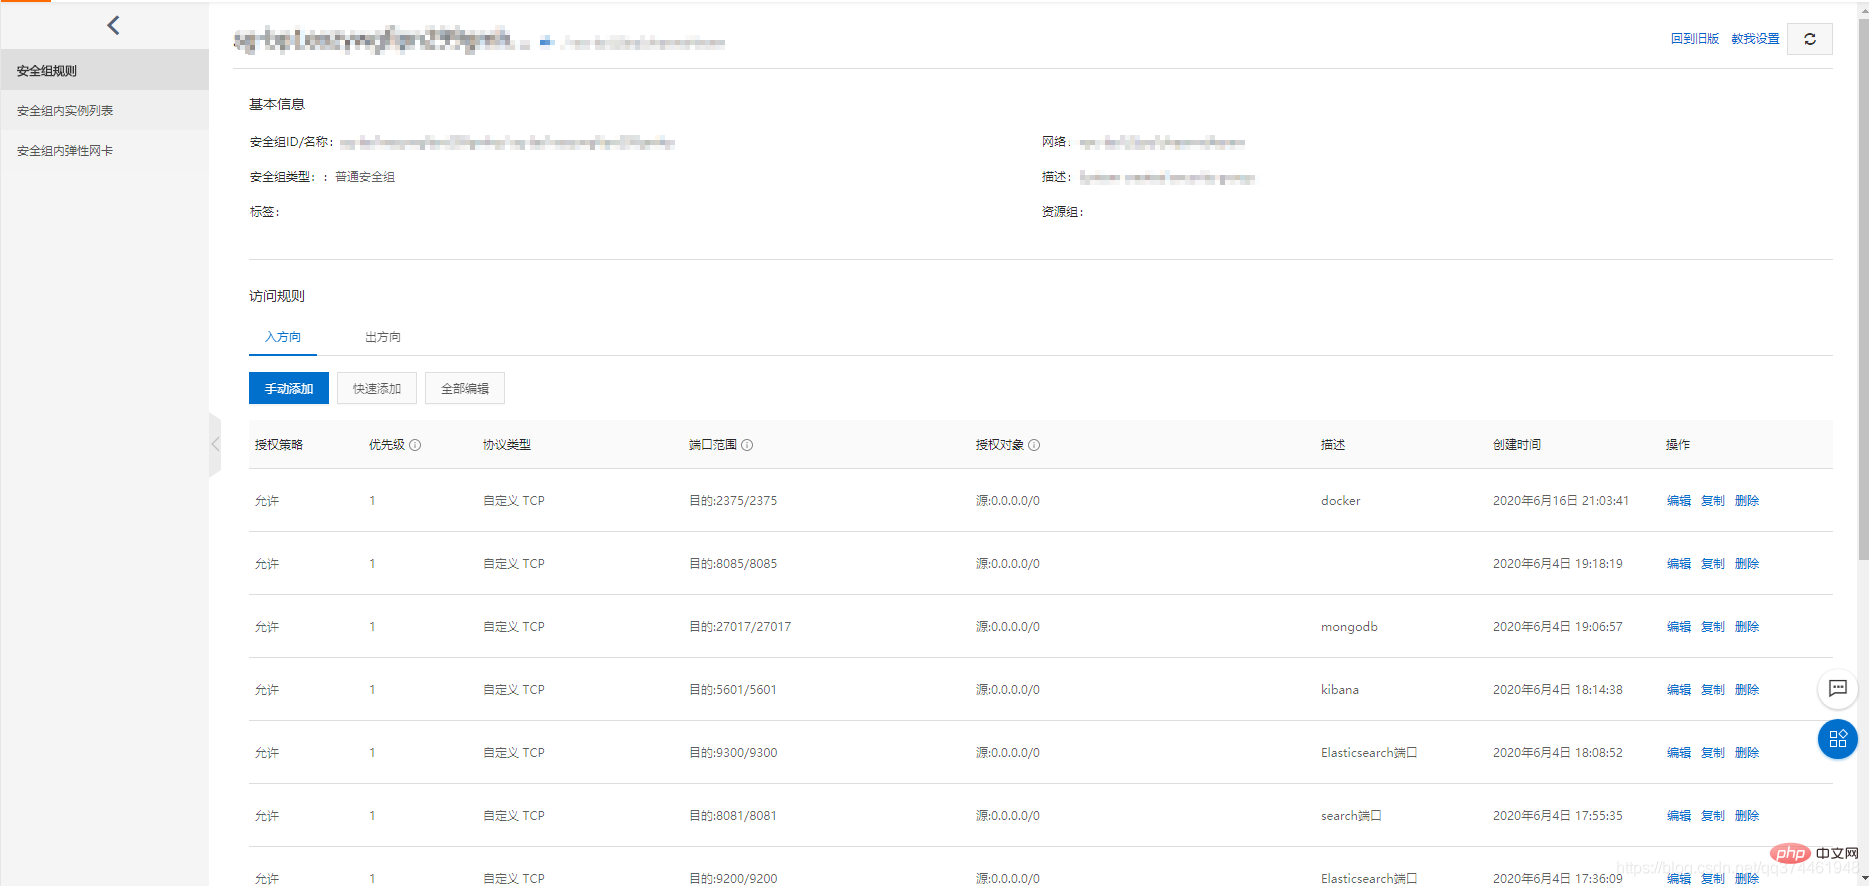1869x886 pixels.
Task: Click the 访问规则 section heading
Action: click(x=277, y=296)
